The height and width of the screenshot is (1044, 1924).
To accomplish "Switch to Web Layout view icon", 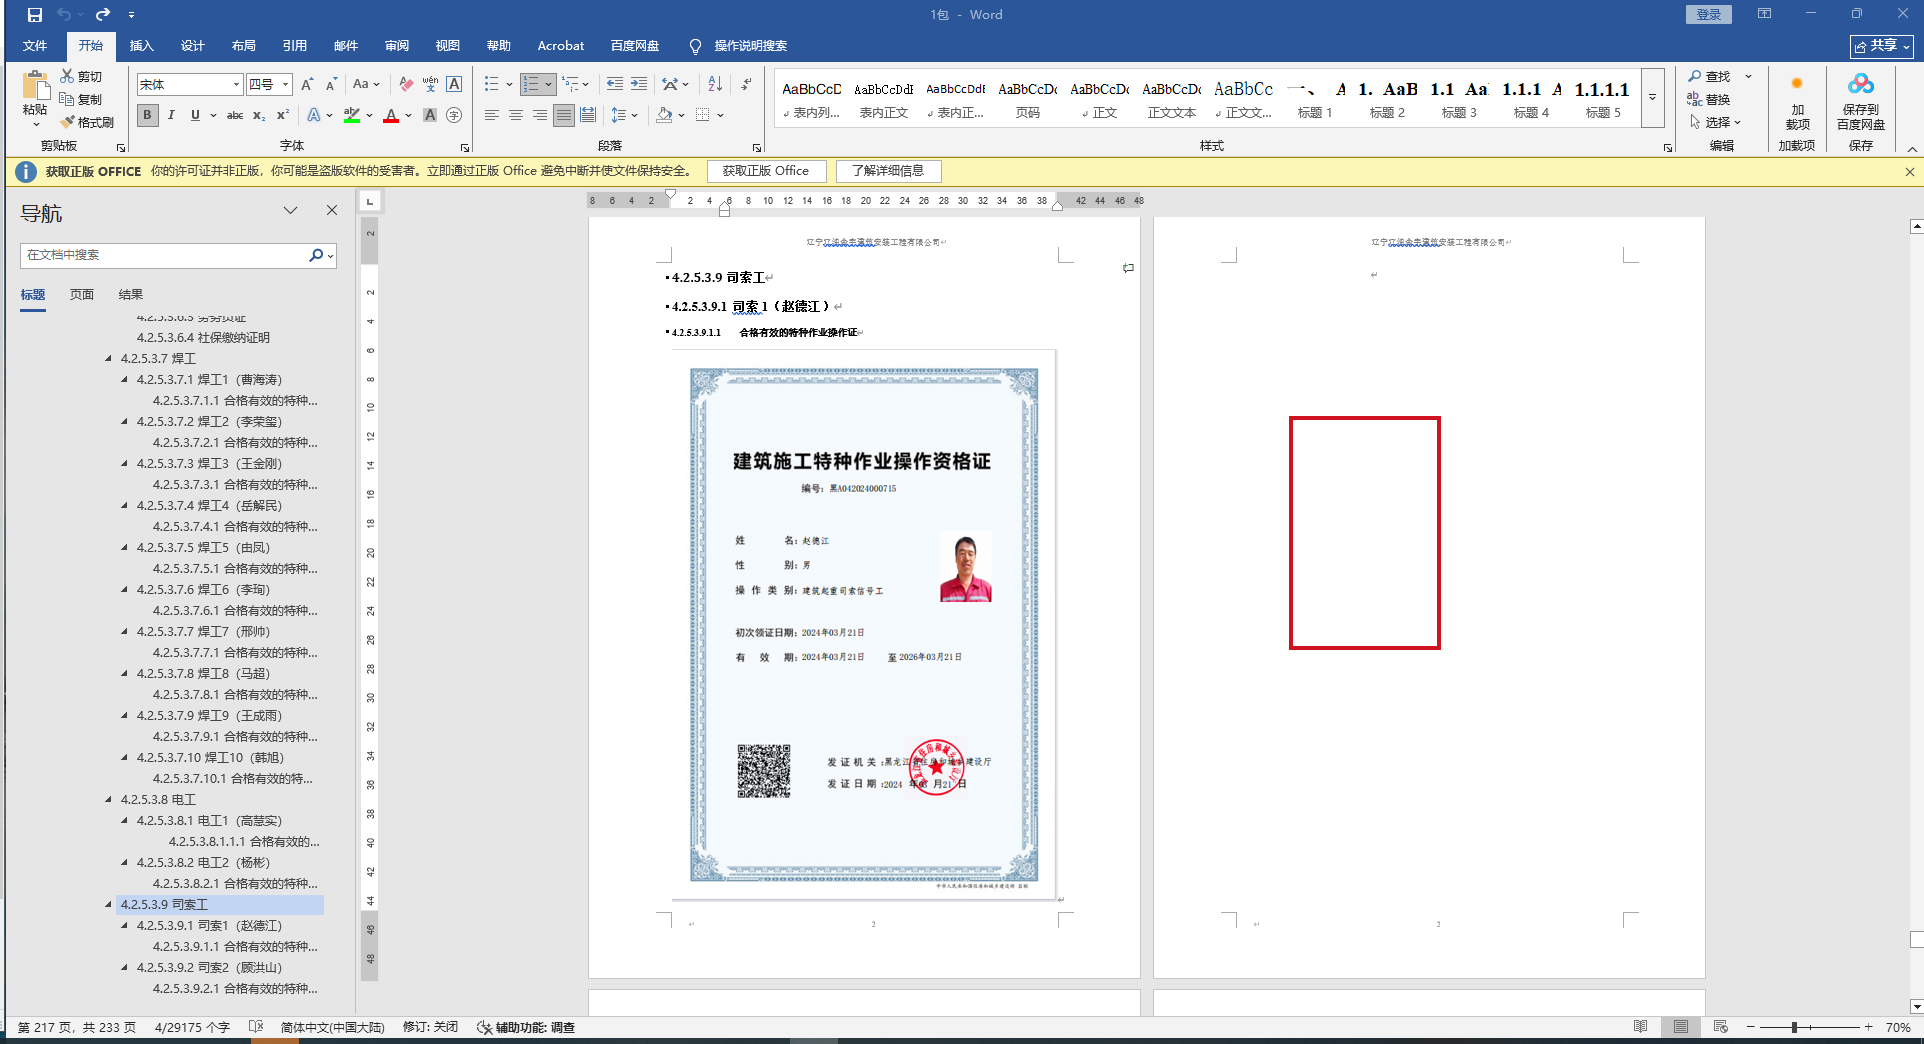I will click(1720, 1027).
